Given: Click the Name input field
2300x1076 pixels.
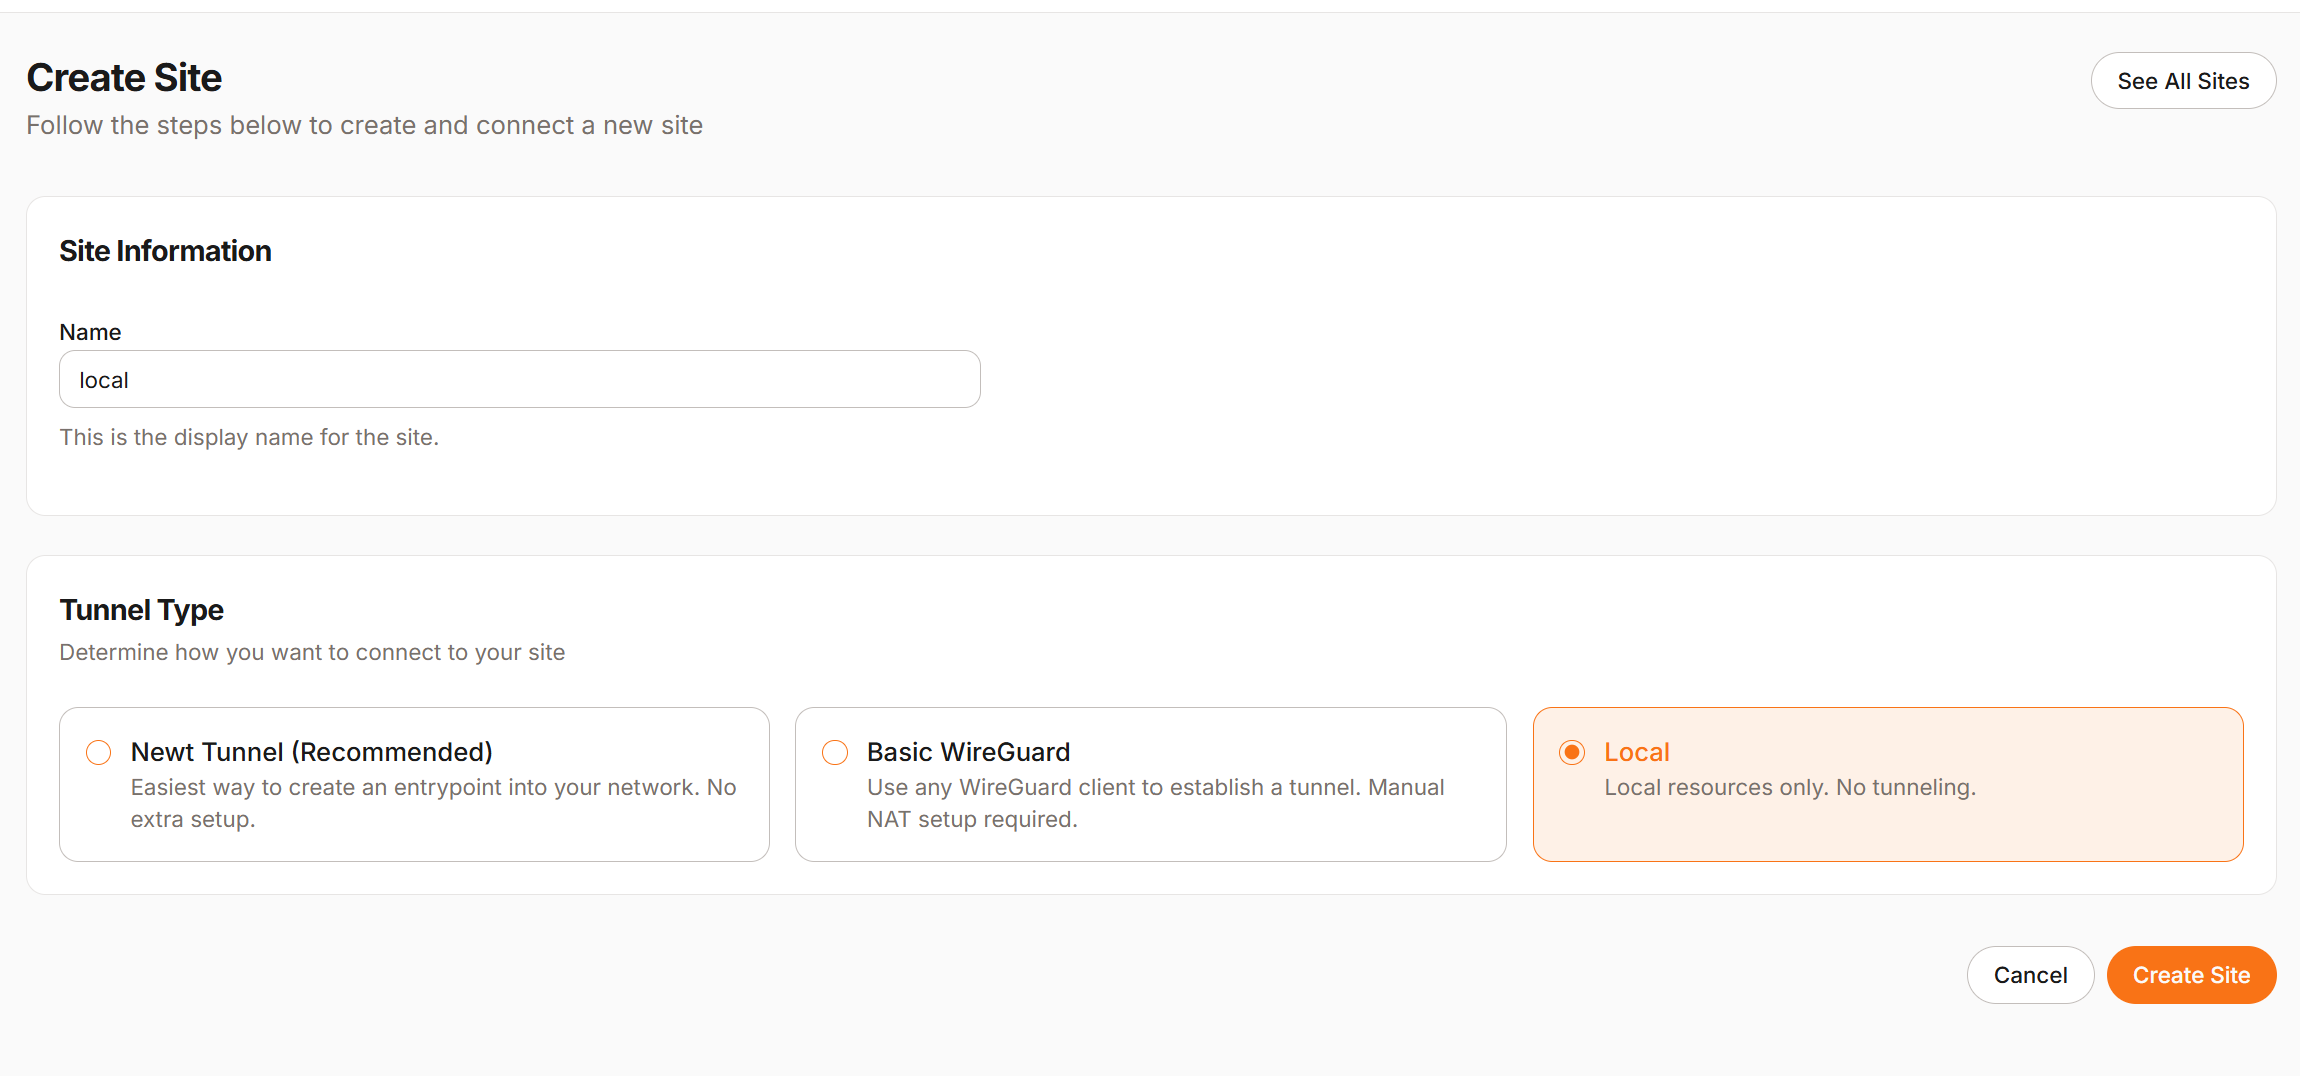Looking at the screenshot, I should (x=520, y=379).
